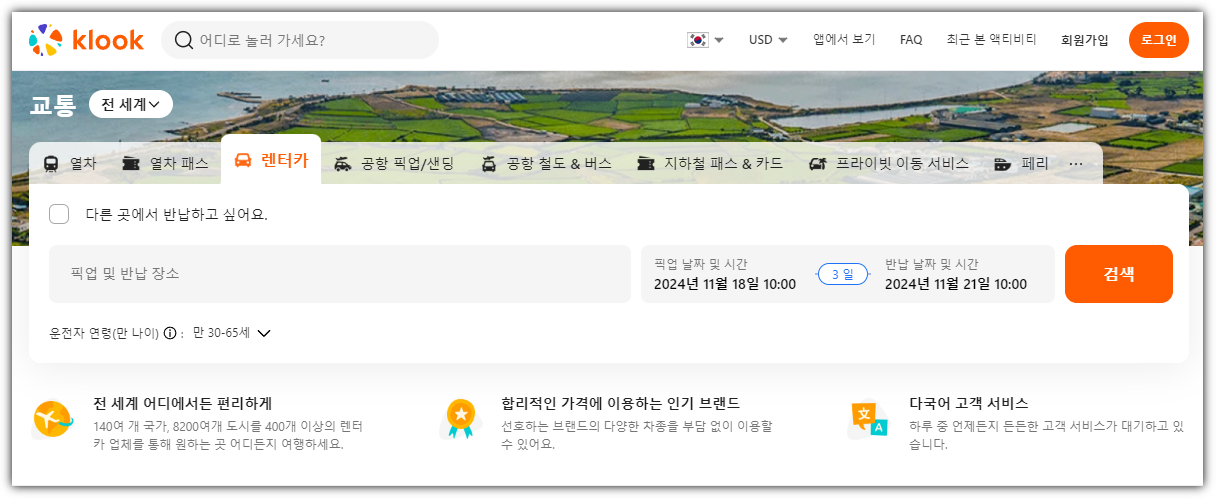Select the '열차 패스' pass icon
Screen dimensions: 1216x499
[130, 163]
